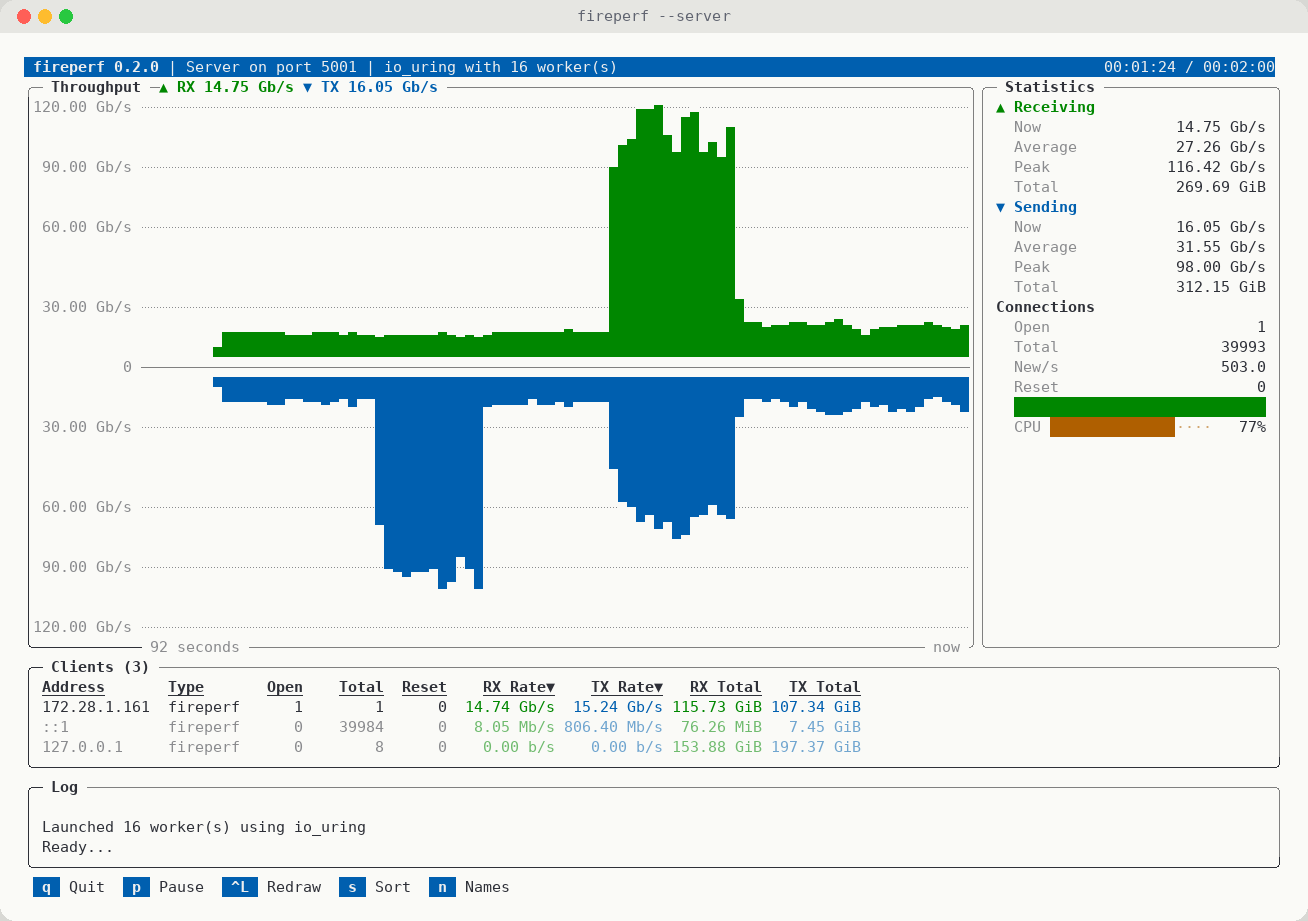Sort clients by TX Rate column
This screenshot has height=921, width=1308.
pos(627,687)
